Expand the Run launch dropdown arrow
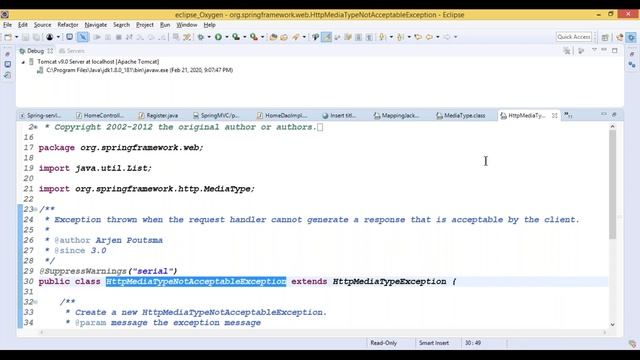This screenshot has height=360, width=640. tap(227, 37)
